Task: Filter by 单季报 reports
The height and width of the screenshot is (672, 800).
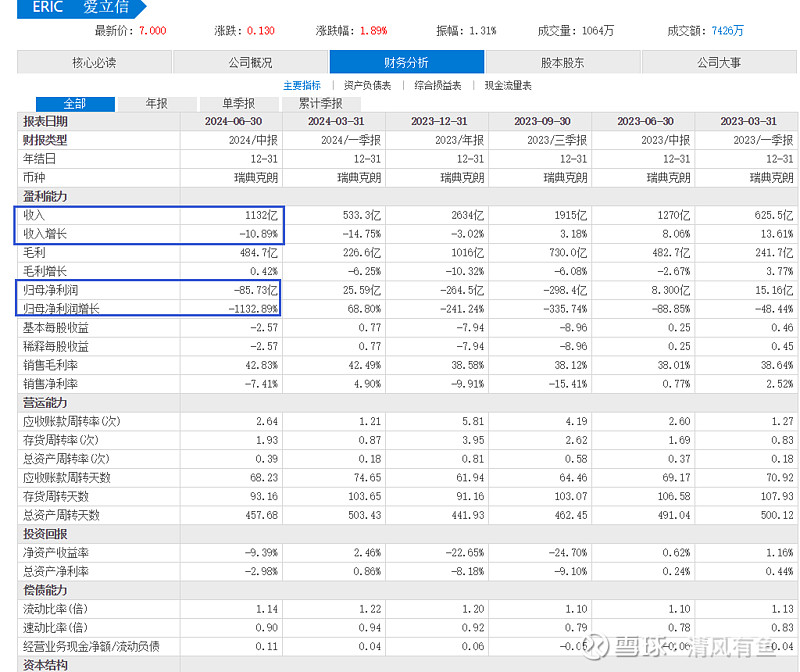Action: click(x=239, y=104)
